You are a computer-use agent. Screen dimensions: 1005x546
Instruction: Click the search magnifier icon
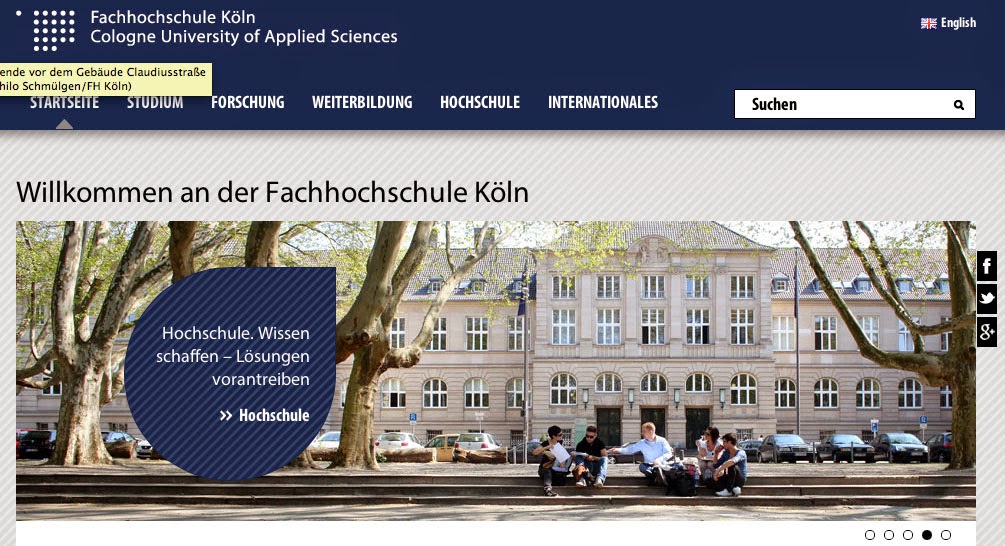click(x=959, y=104)
